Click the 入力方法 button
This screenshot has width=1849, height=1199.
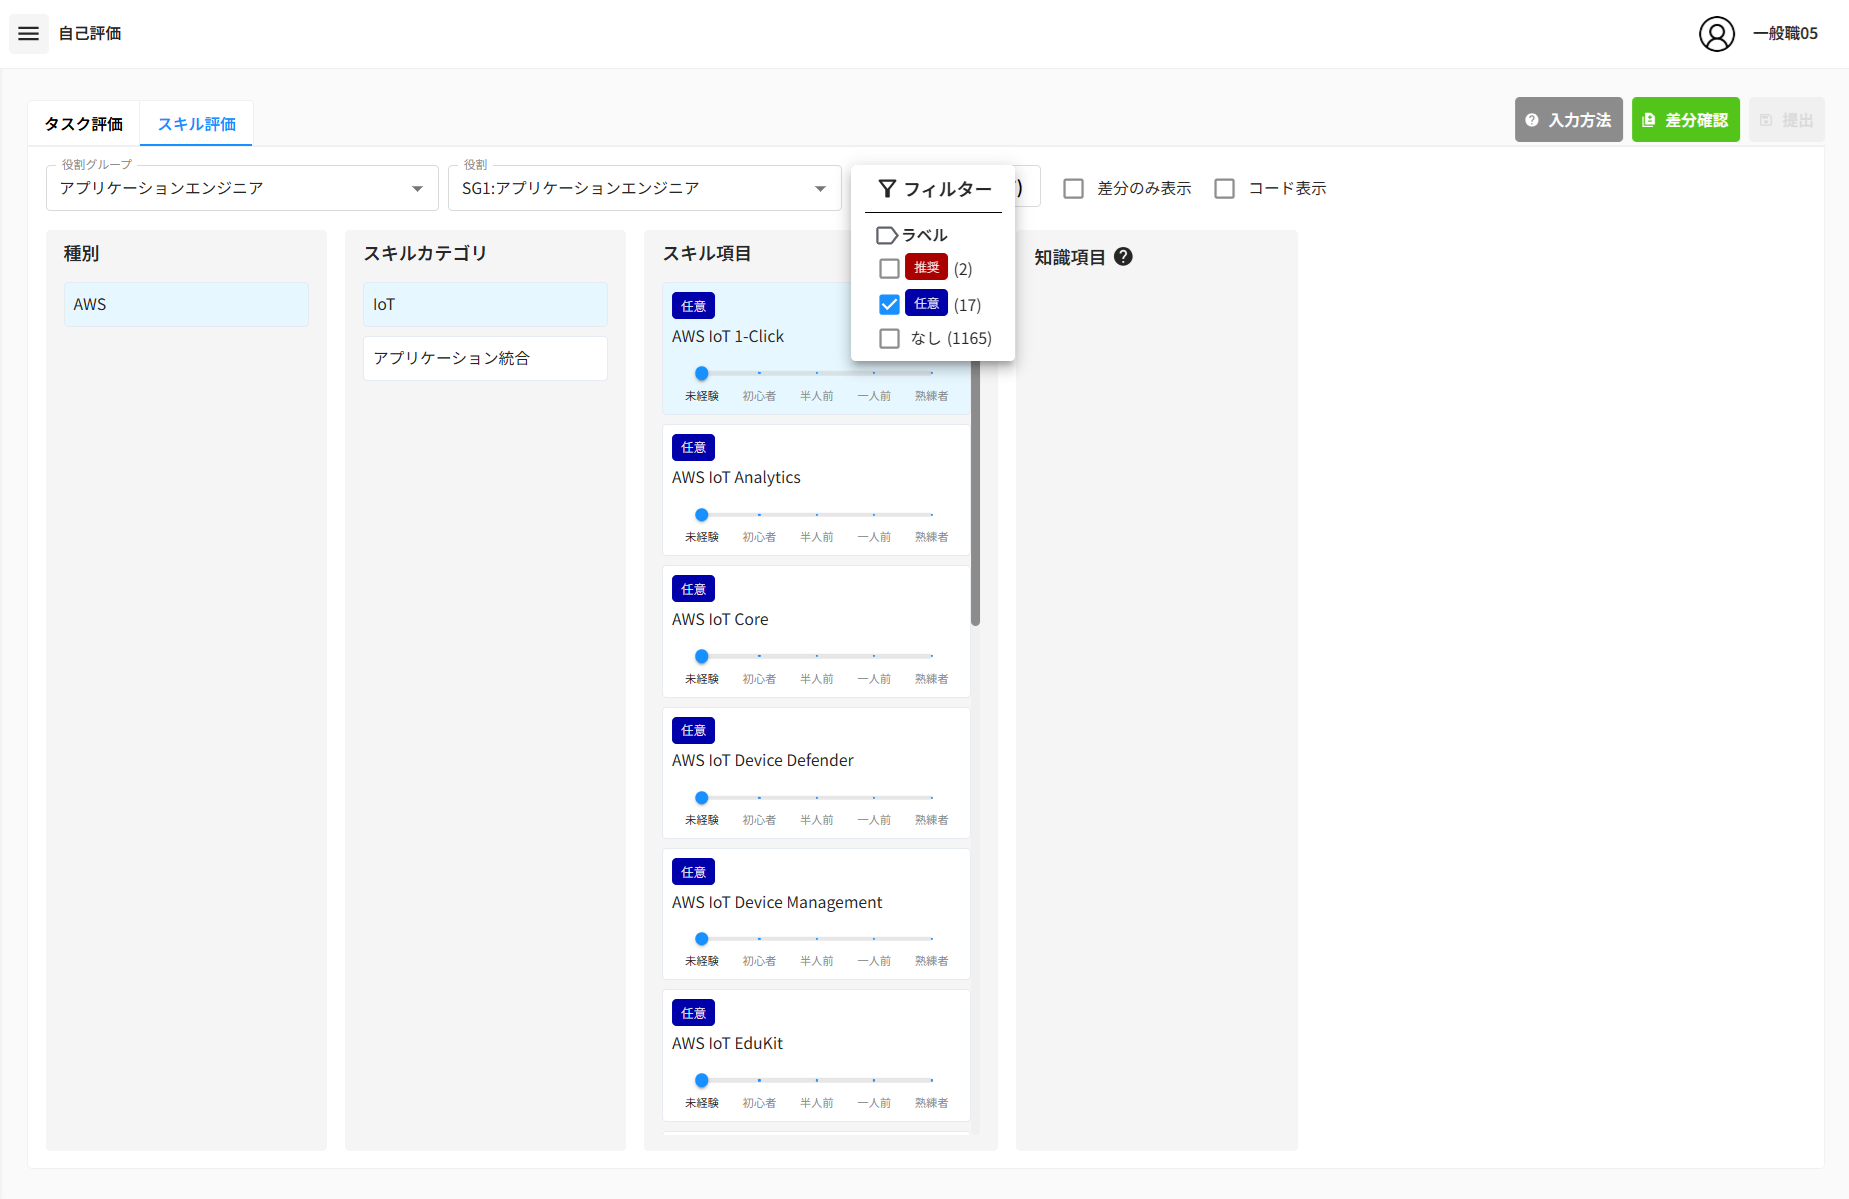click(x=1568, y=120)
